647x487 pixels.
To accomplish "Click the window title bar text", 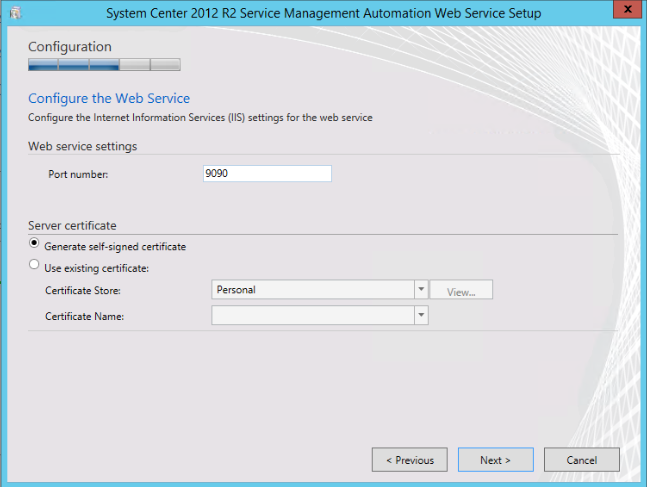I will tap(324, 13).
